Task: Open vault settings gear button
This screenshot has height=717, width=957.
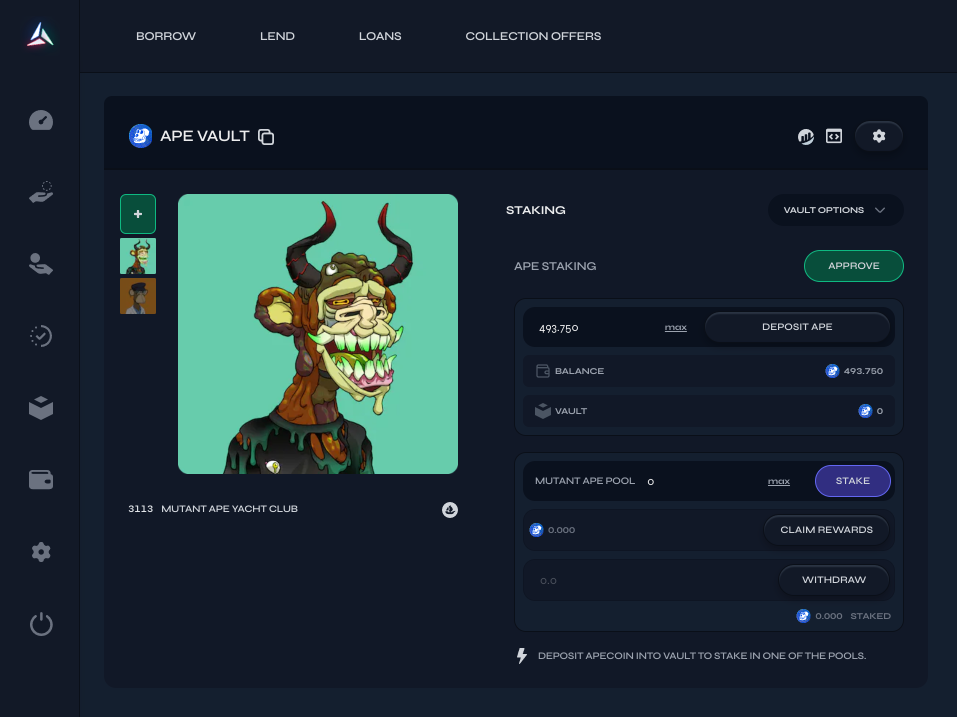Action: [879, 136]
